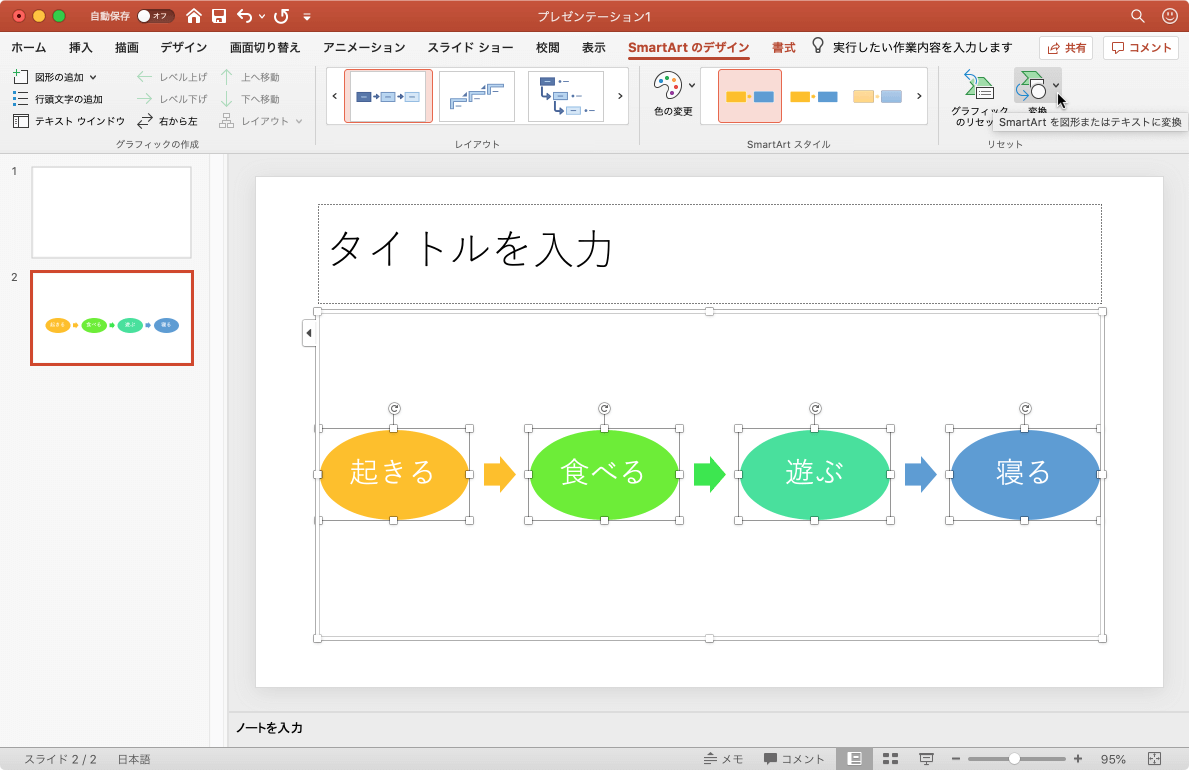This screenshot has height=770, width=1189.
Task: Open the 表示 tab
Action: click(594, 48)
